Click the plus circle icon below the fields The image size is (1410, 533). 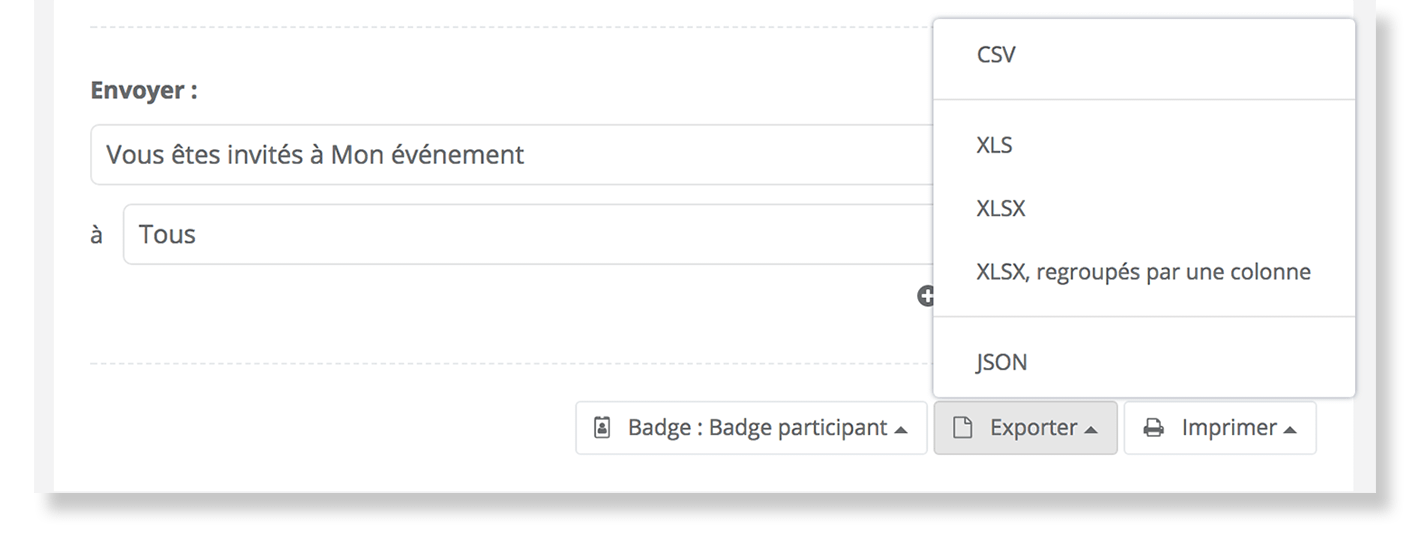(x=926, y=295)
